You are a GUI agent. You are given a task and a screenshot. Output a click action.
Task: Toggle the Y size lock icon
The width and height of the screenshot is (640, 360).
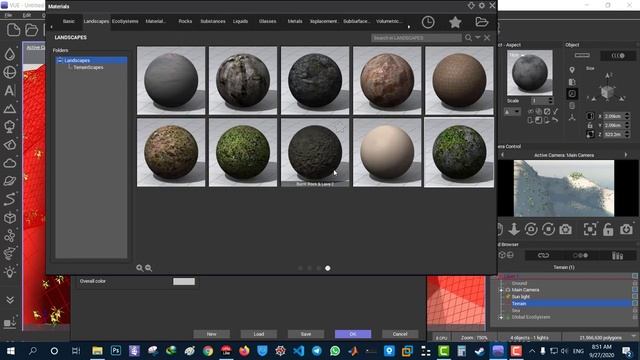pos(590,125)
